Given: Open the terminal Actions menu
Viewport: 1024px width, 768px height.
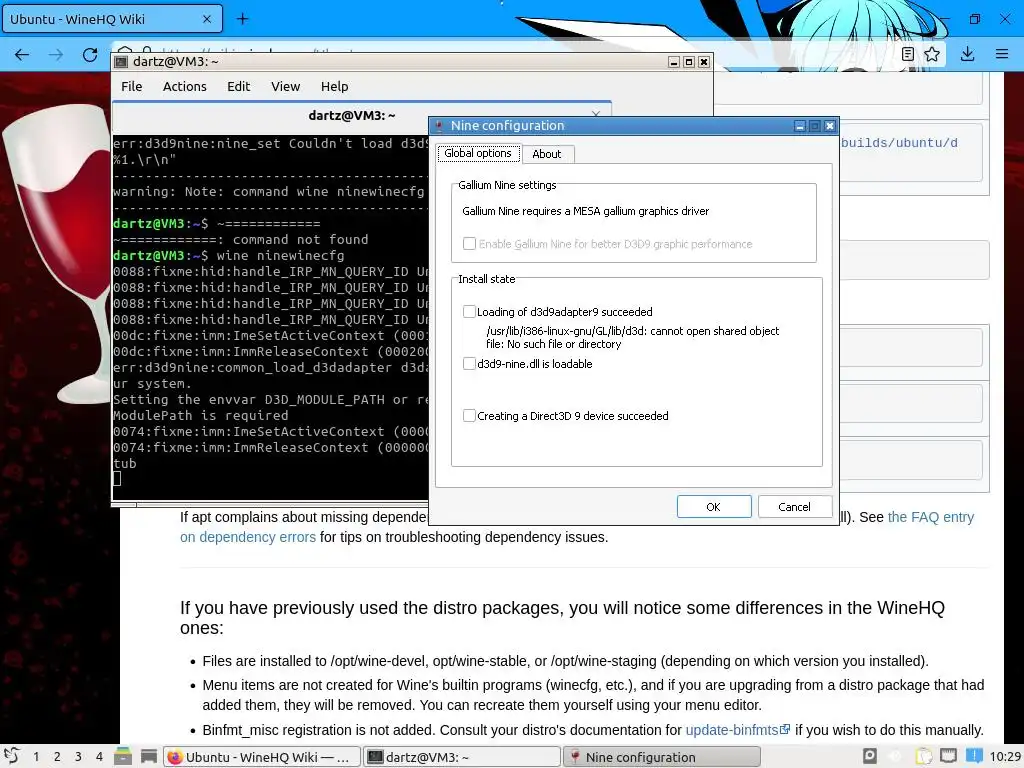Looking at the screenshot, I should pyautogui.click(x=184, y=86).
